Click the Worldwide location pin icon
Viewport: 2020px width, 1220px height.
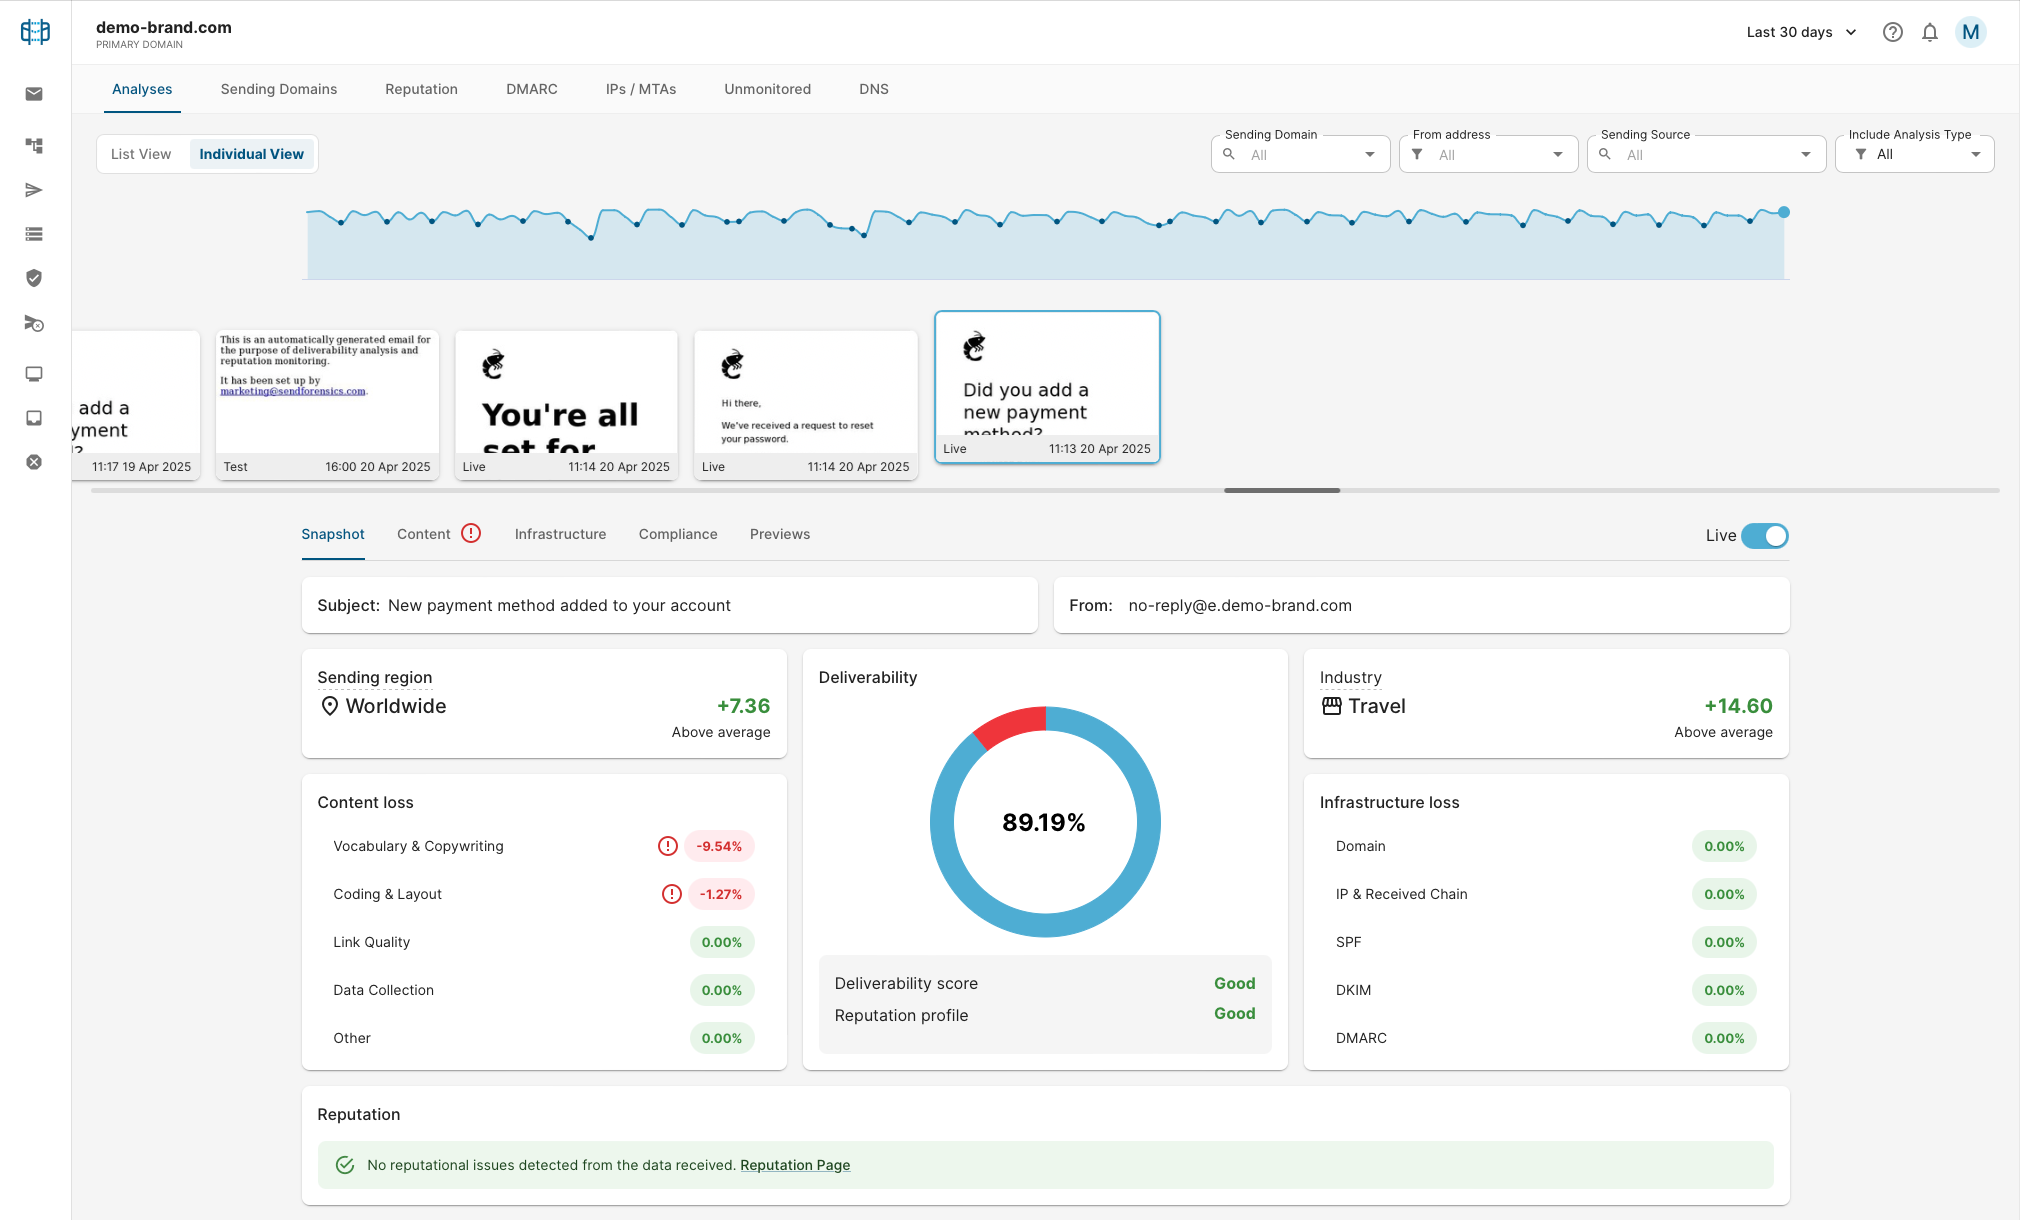329,706
